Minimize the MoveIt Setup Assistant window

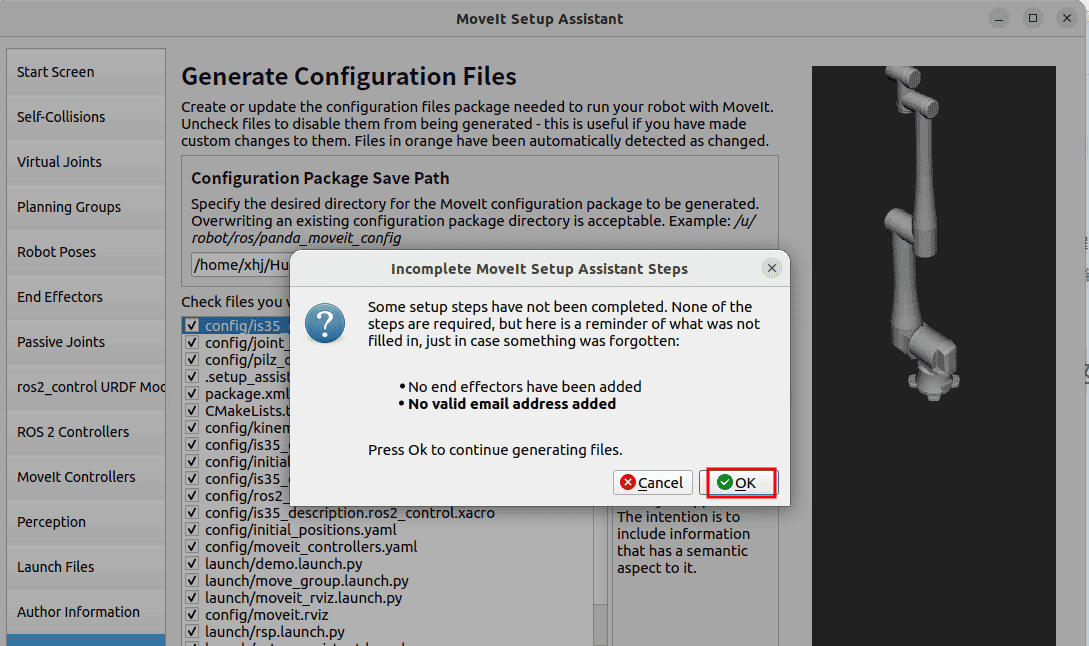[x=999, y=18]
